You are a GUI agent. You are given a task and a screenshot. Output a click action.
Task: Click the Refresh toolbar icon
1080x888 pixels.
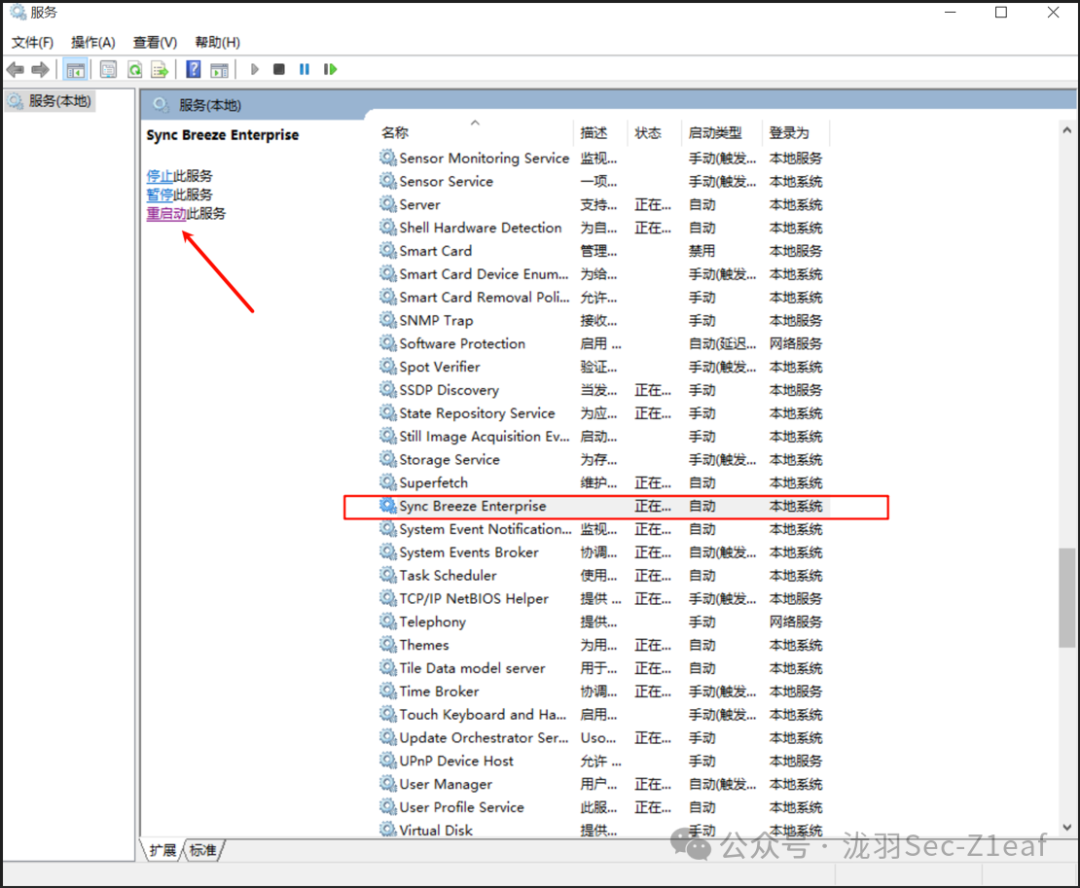click(x=135, y=70)
